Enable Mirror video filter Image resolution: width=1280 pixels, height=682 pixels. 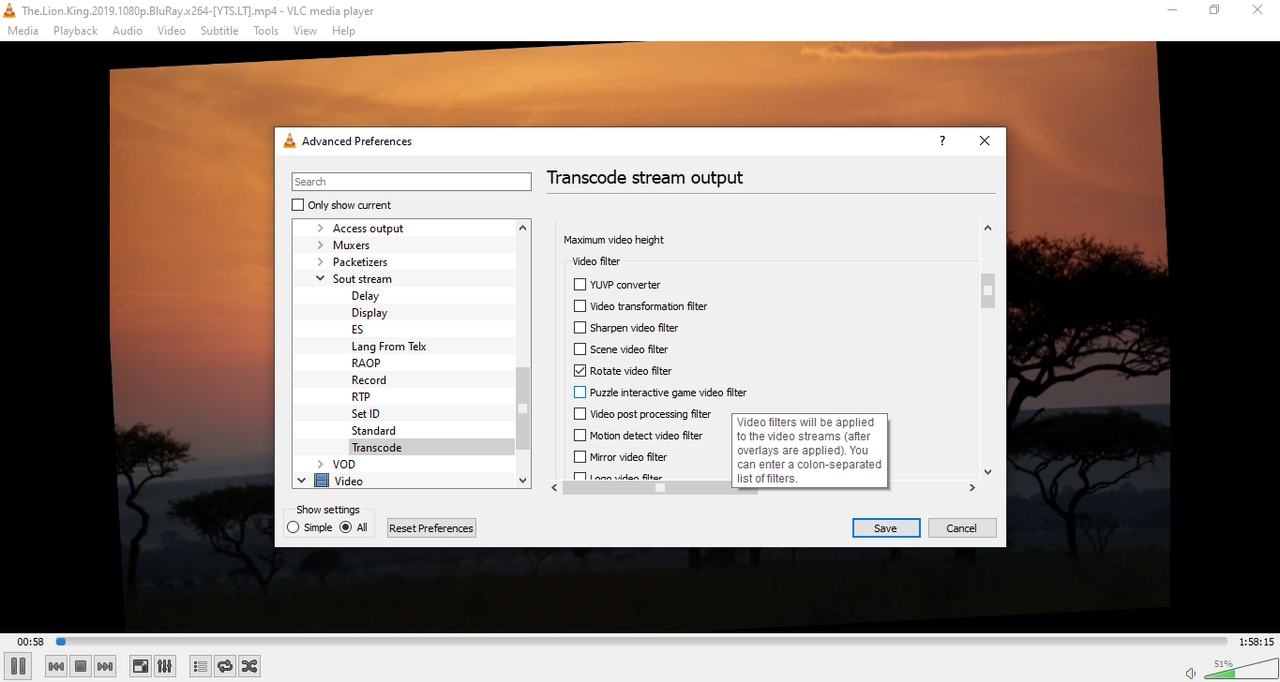[x=580, y=457]
